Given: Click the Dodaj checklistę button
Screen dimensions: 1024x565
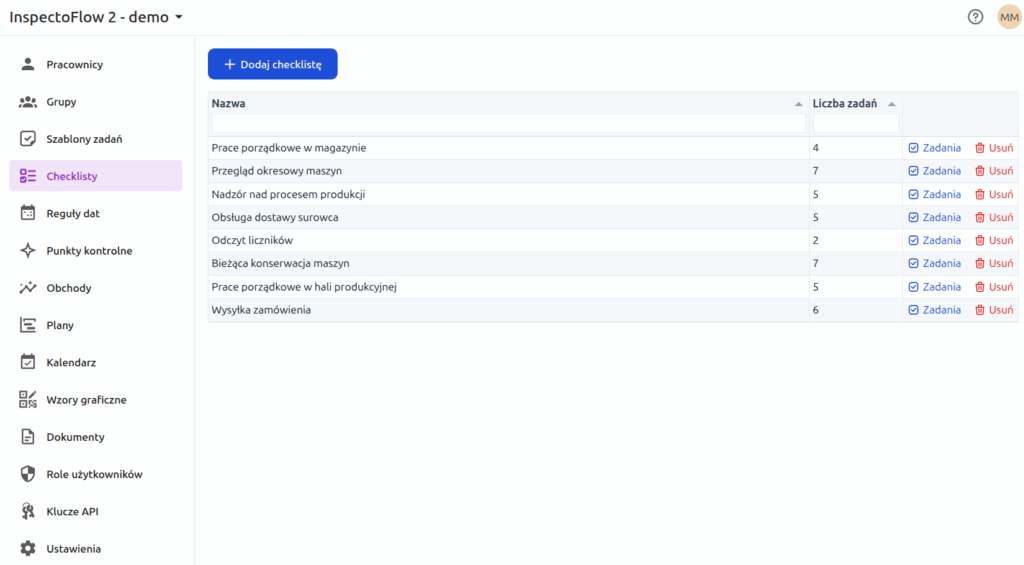Looking at the screenshot, I should (272, 64).
